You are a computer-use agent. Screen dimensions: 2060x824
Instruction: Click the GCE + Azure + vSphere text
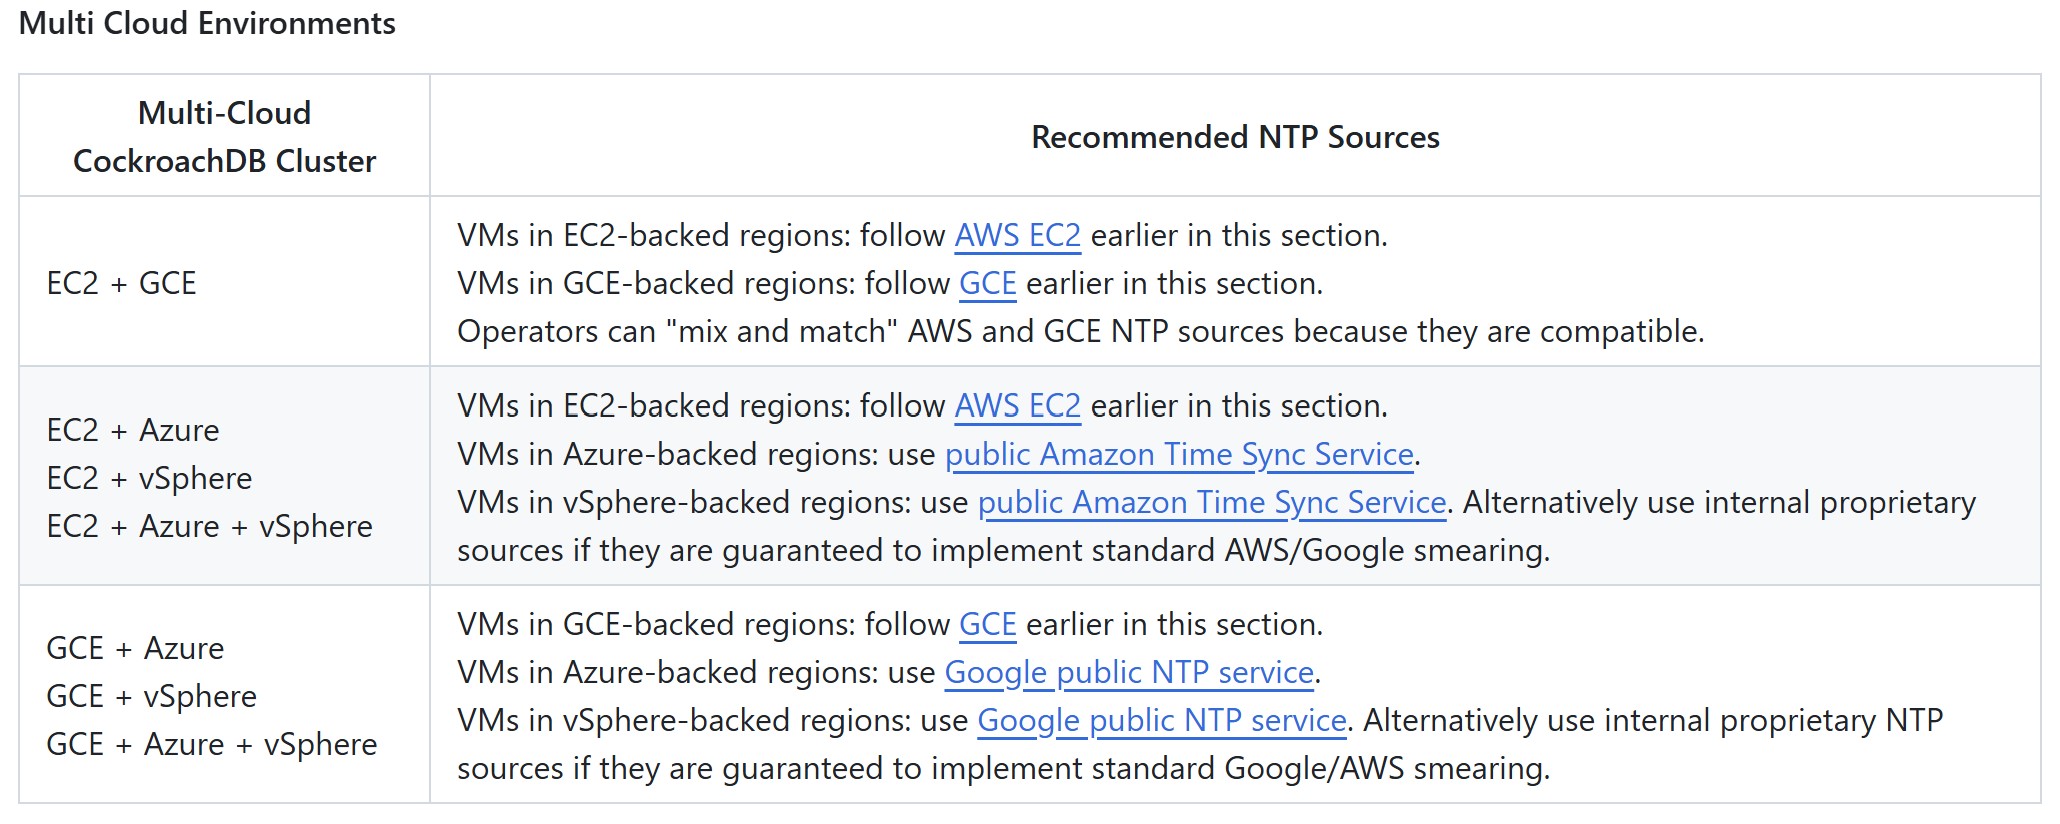pyautogui.click(x=211, y=745)
